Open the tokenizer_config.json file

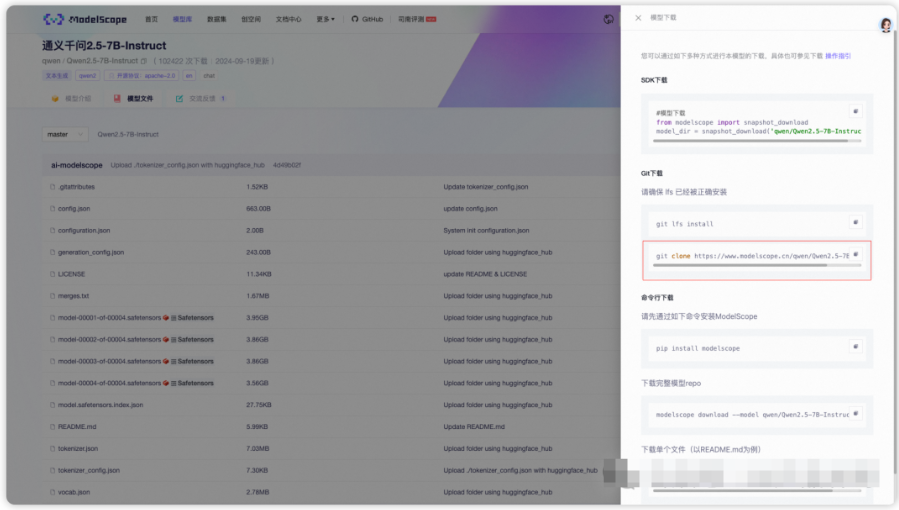click(89, 470)
